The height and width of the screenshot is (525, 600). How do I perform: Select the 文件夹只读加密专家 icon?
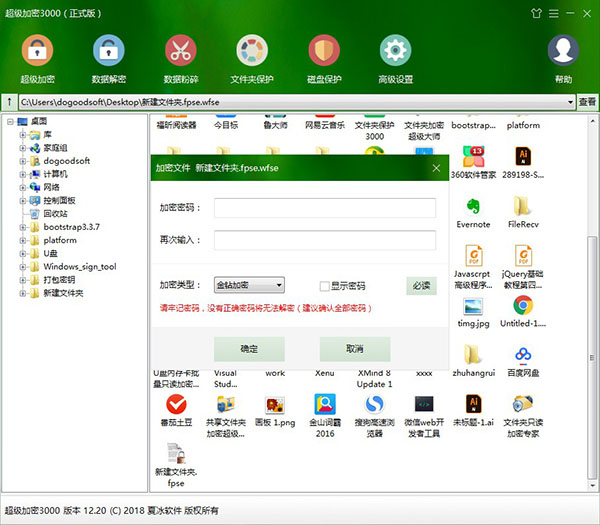coord(523,416)
